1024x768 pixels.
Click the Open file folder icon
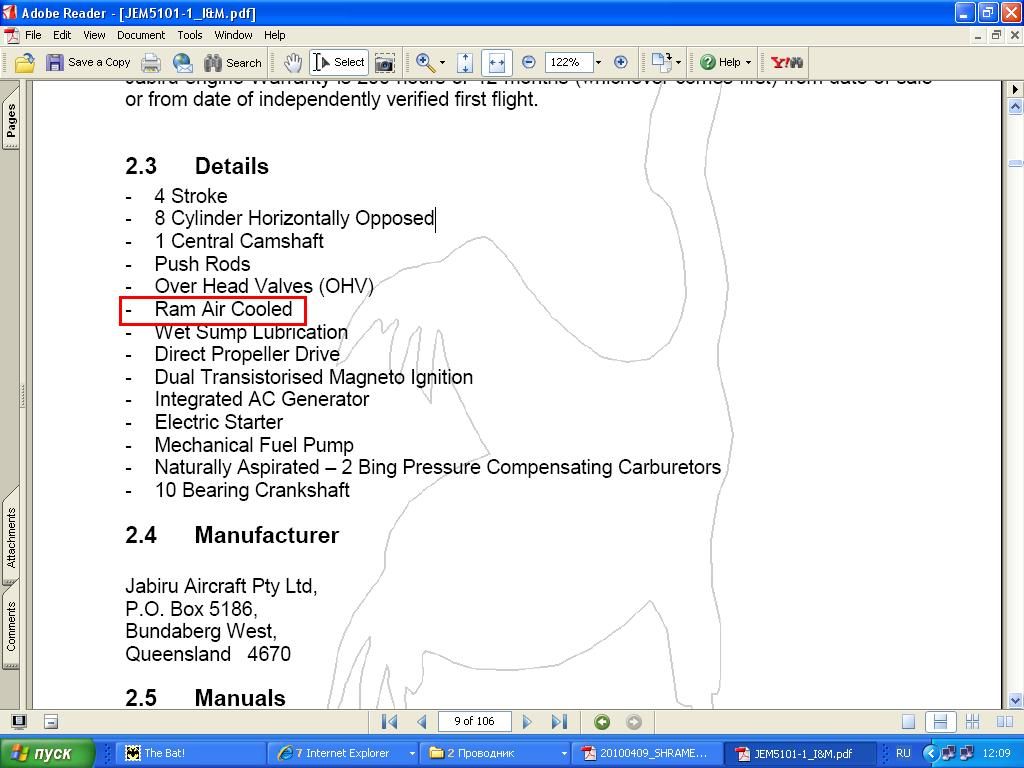click(x=24, y=63)
